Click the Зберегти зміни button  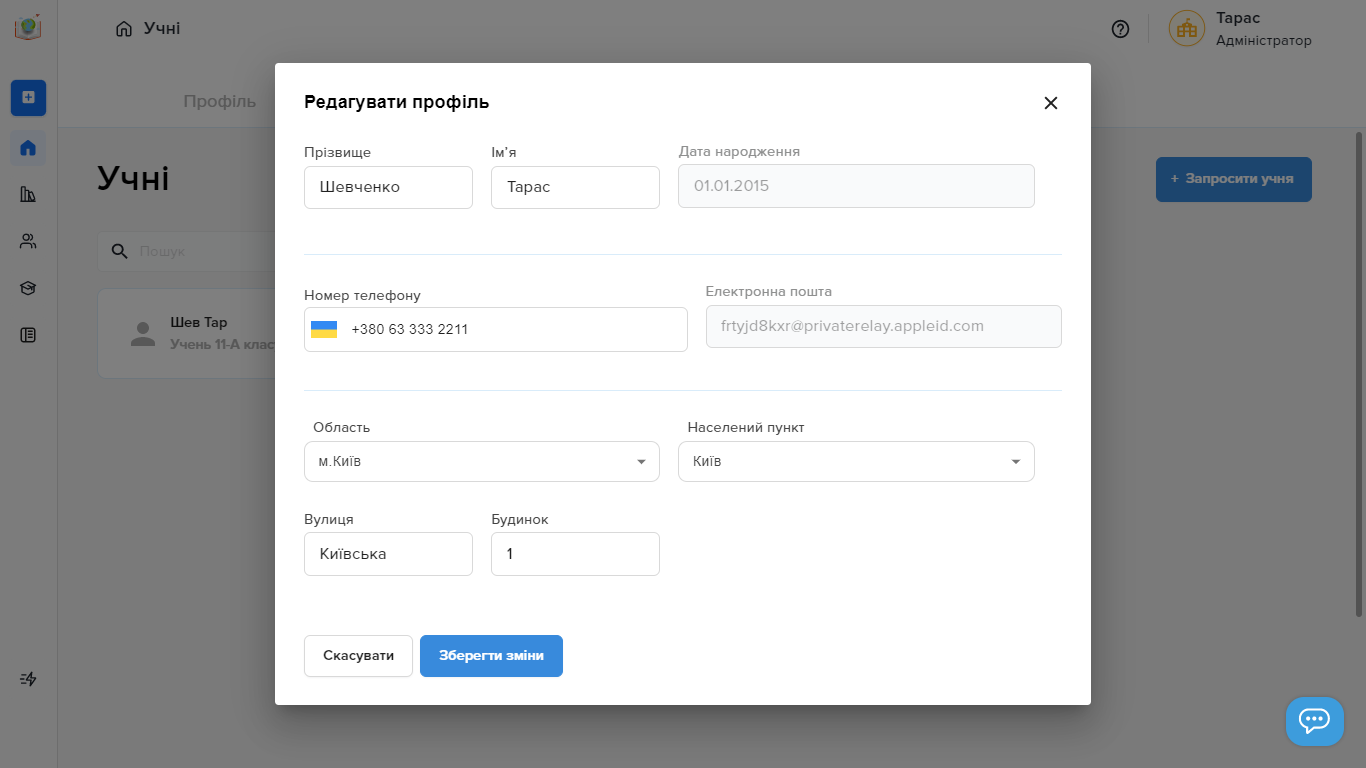491,656
